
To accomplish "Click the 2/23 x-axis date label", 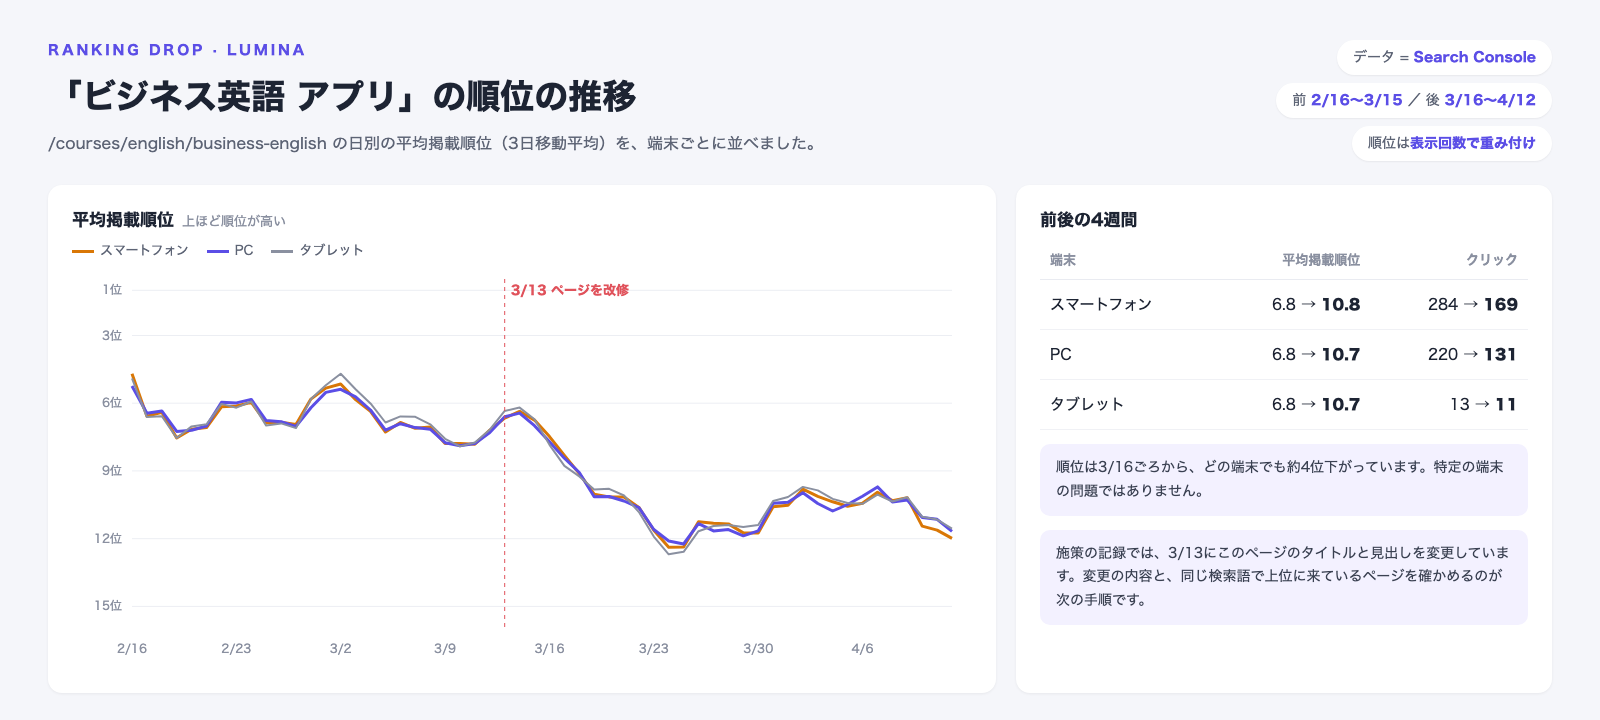I will click(236, 648).
